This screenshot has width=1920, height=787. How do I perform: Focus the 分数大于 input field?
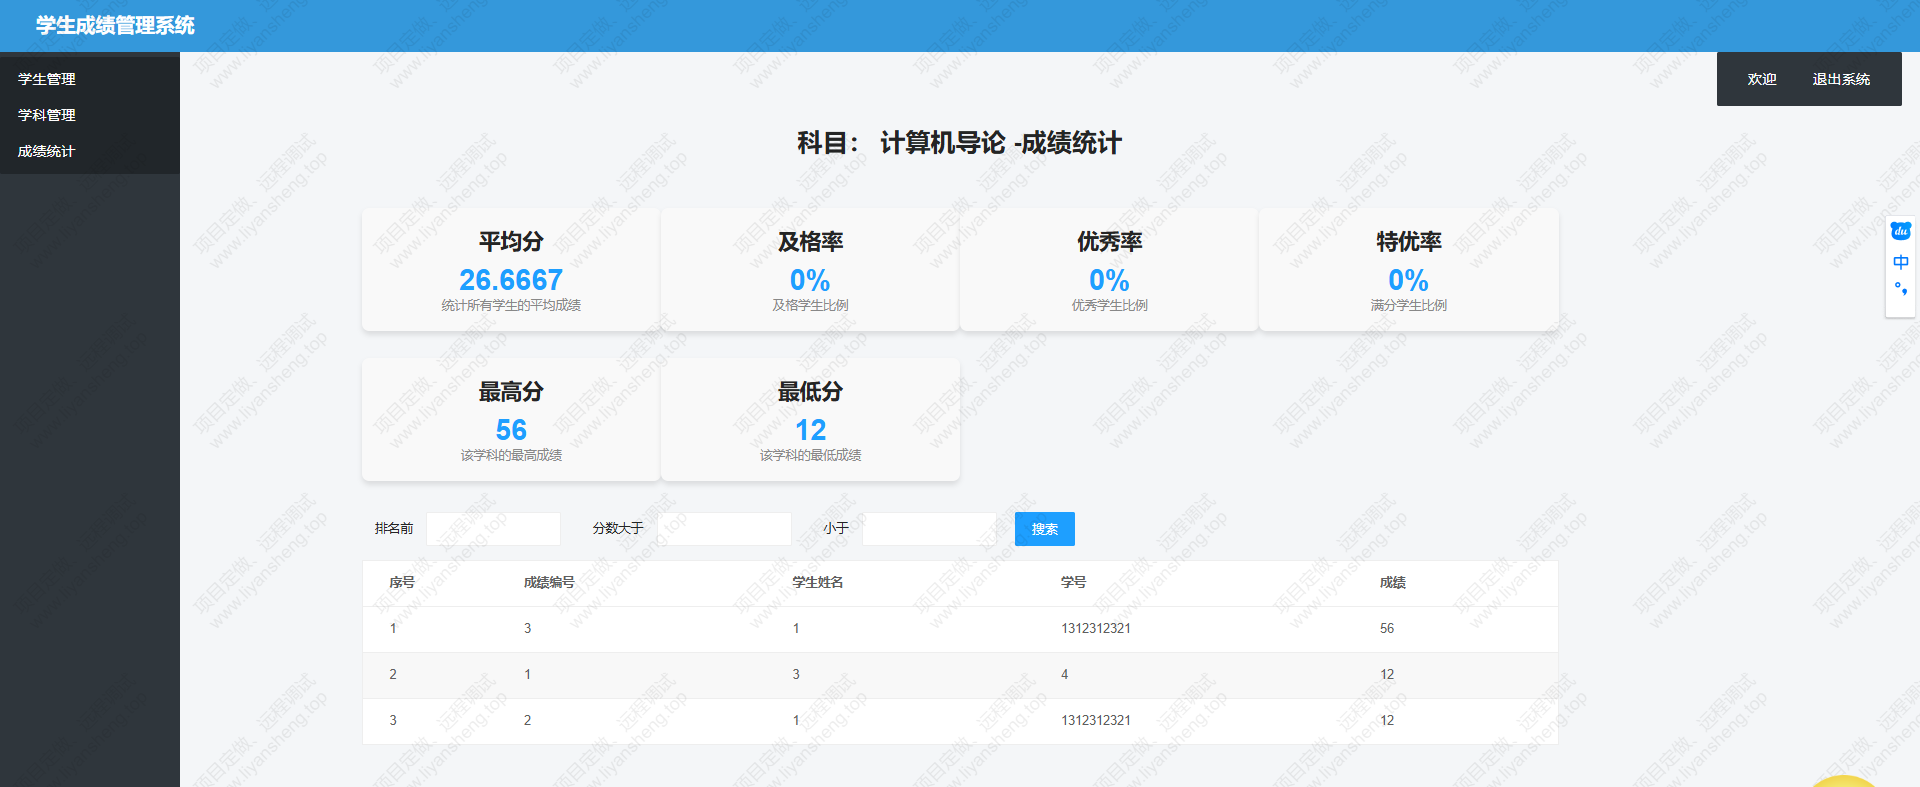[724, 529]
